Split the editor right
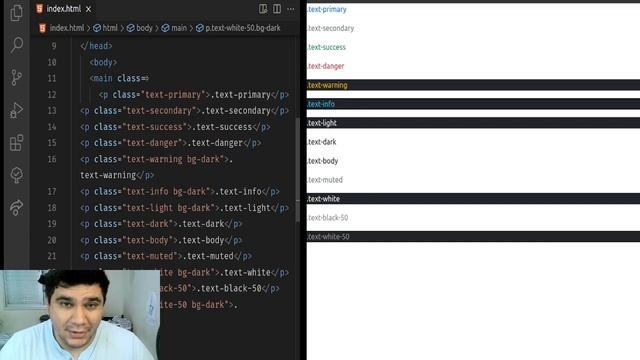This screenshot has width=640, height=360. pos(277,9)
